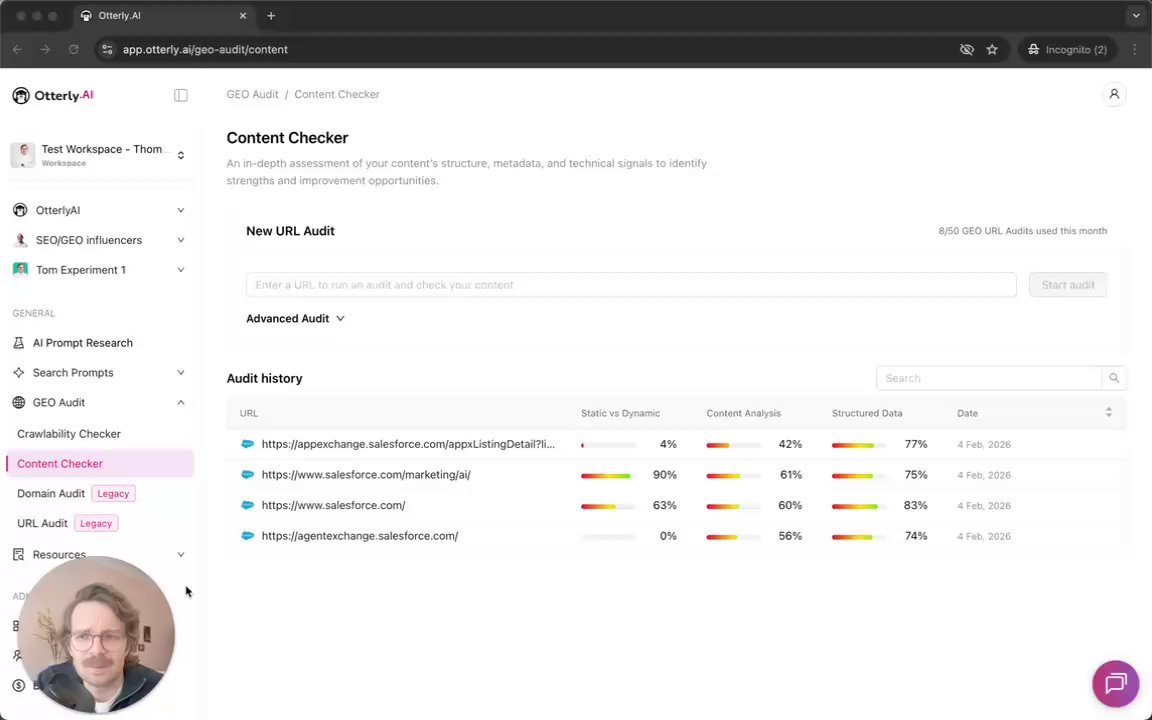
Task: Collapse the sidebar panel toggle icon
Action: pos(181,95)
